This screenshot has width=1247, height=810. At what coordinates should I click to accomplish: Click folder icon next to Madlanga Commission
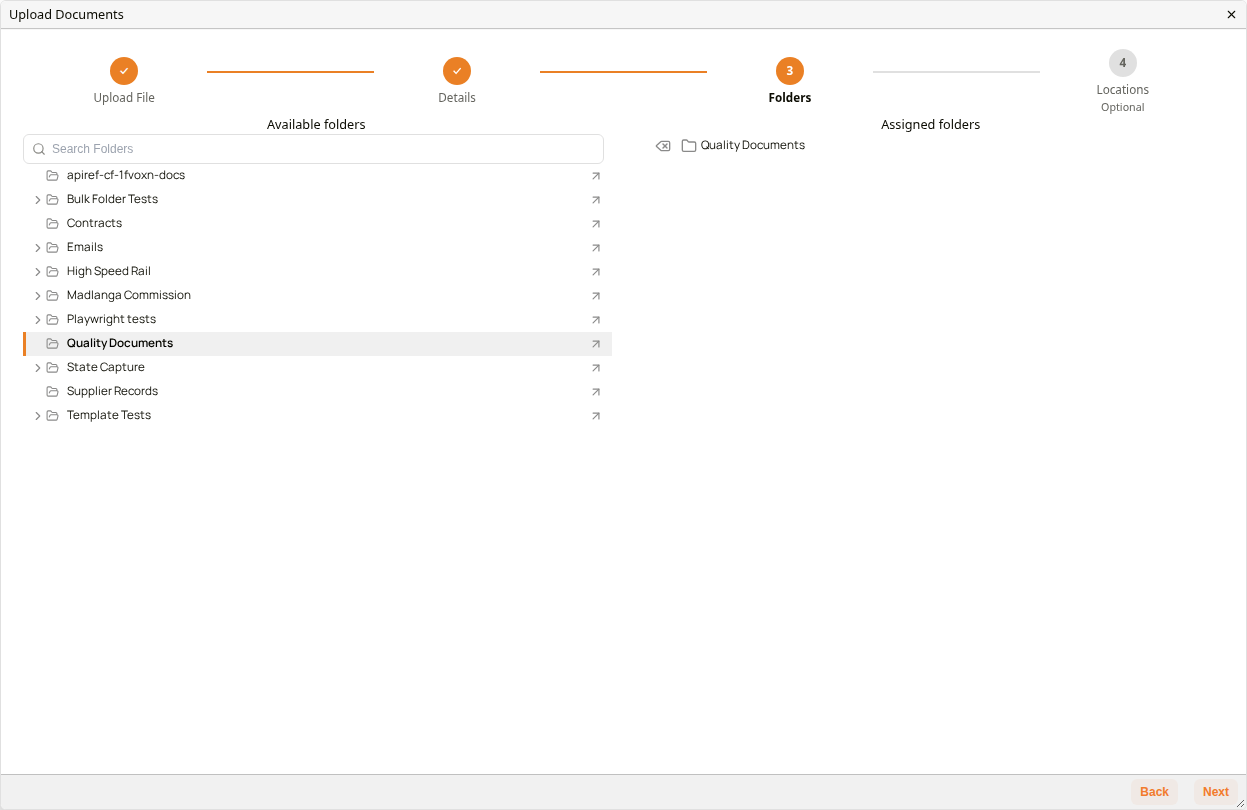(53, 296)
